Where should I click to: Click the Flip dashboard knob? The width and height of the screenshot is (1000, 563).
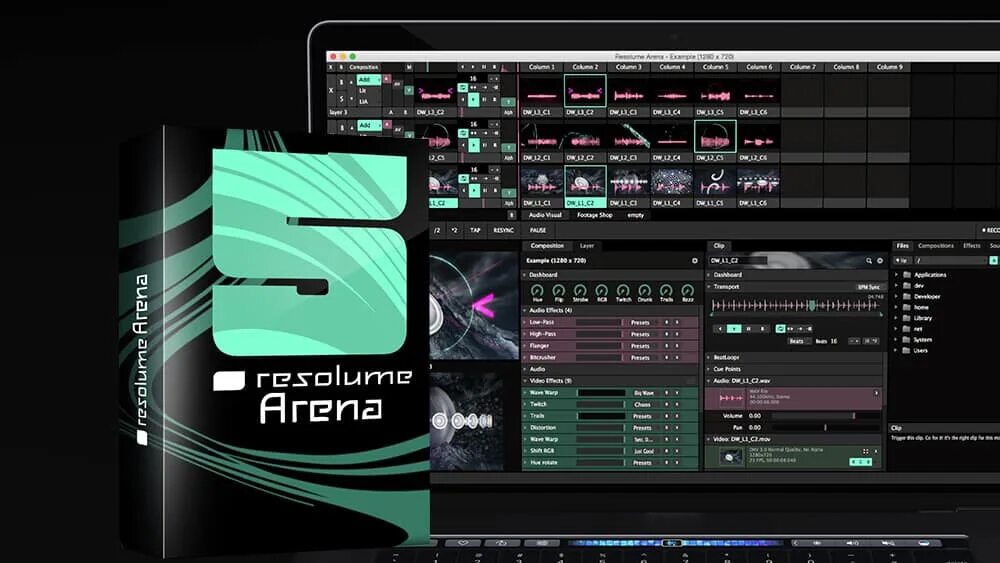[x=559, y=290]
